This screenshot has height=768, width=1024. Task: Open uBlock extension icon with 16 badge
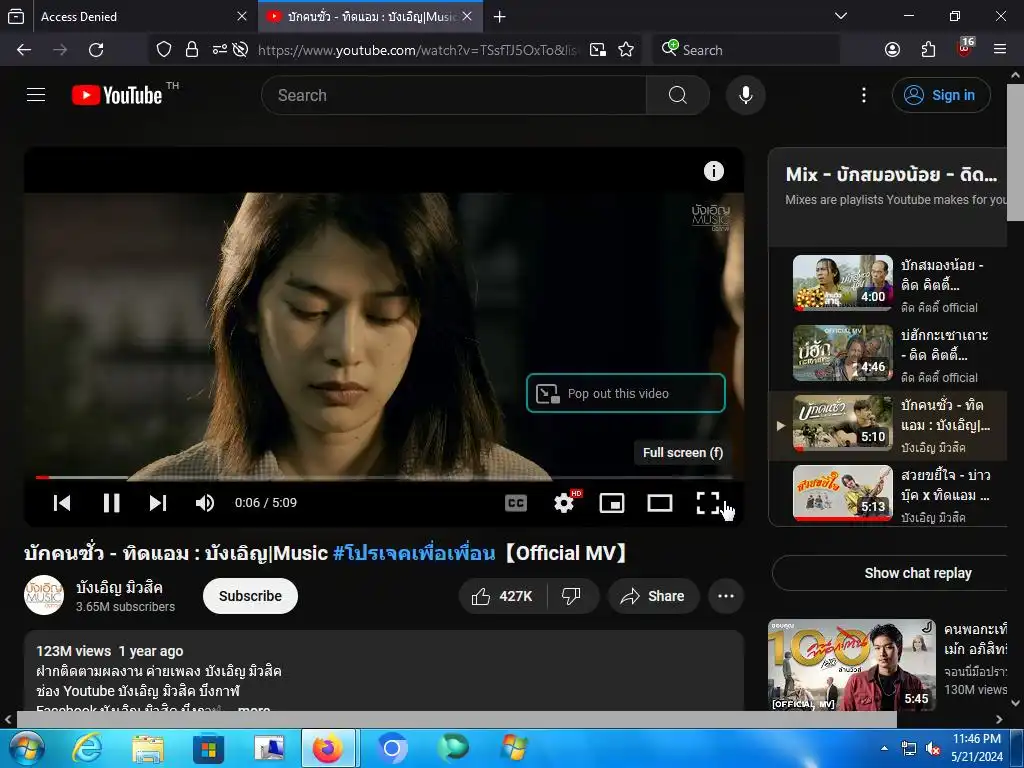point(965,48)
